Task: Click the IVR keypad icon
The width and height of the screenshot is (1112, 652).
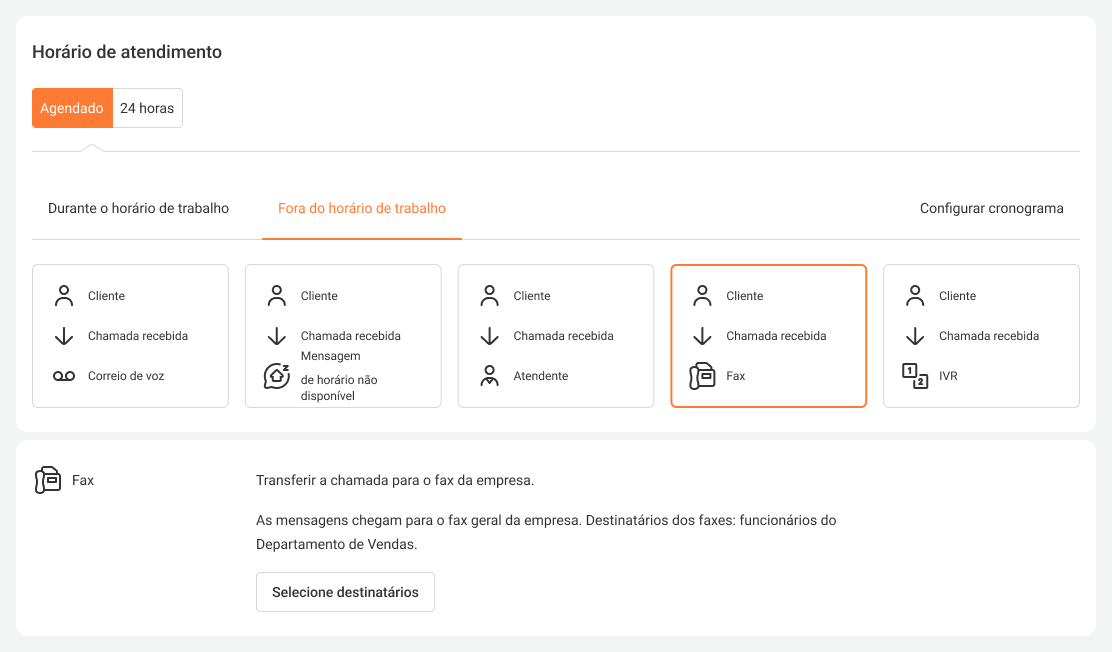Action: point(915,376)
